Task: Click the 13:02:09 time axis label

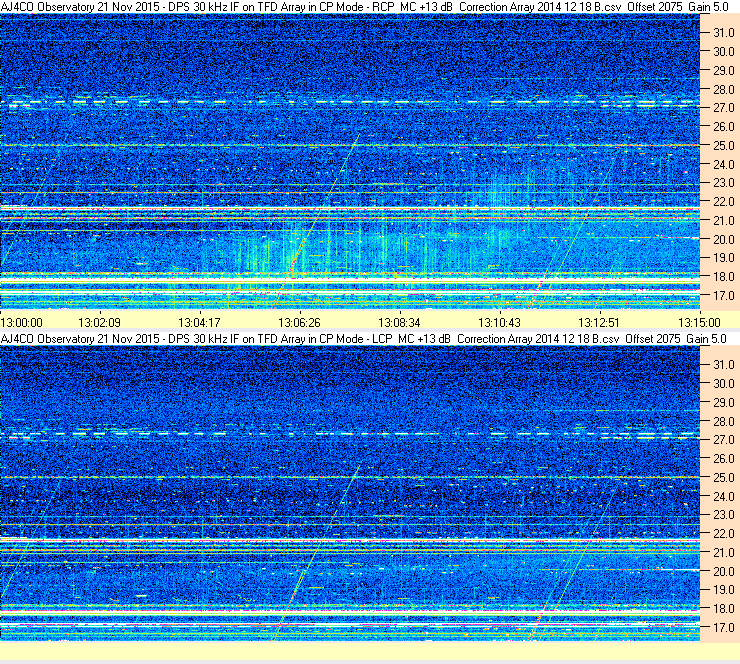Action: click(x=99, y=323)
